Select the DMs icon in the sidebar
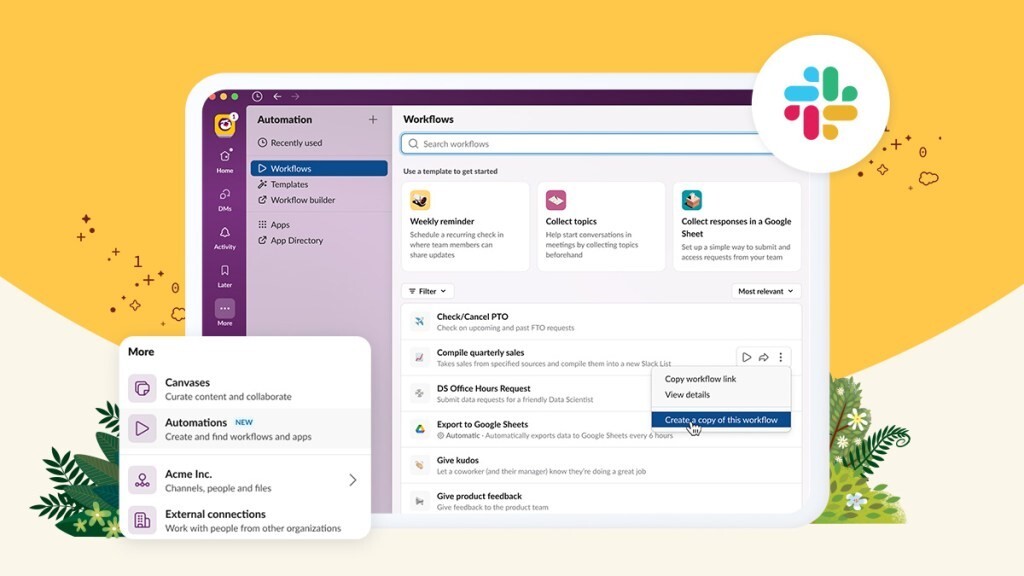Viewport: 1024px width, 576px height. [225, 196]
